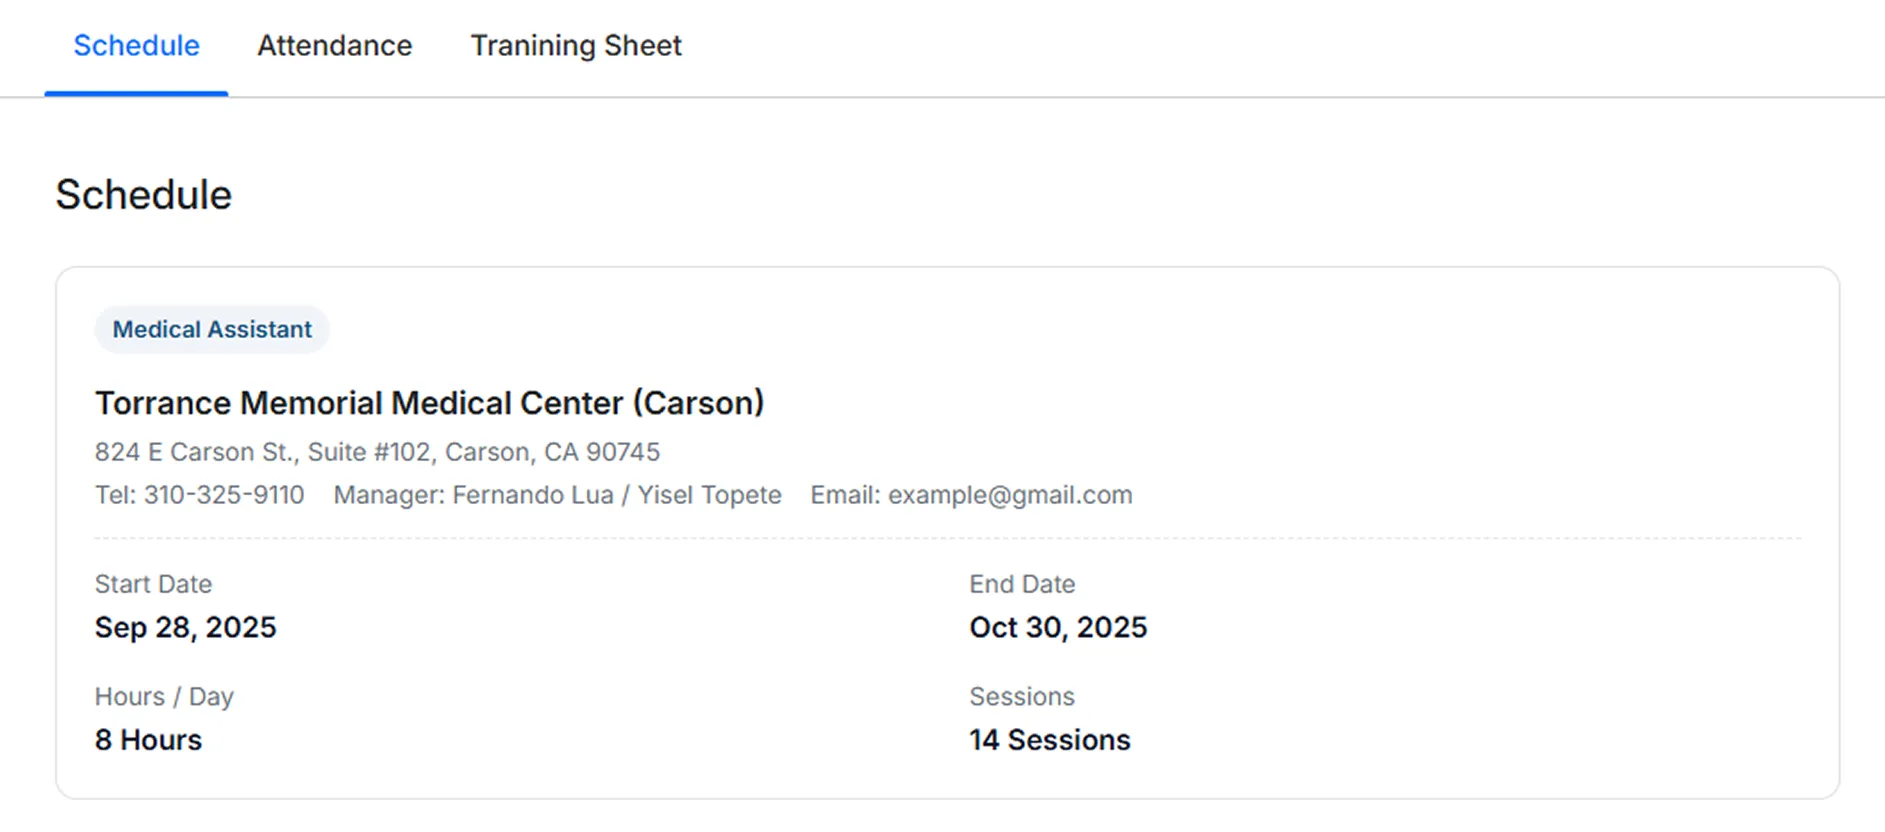Screen dimensions: 1885x832
Task: Click the Start Date label
Action: 153,584
